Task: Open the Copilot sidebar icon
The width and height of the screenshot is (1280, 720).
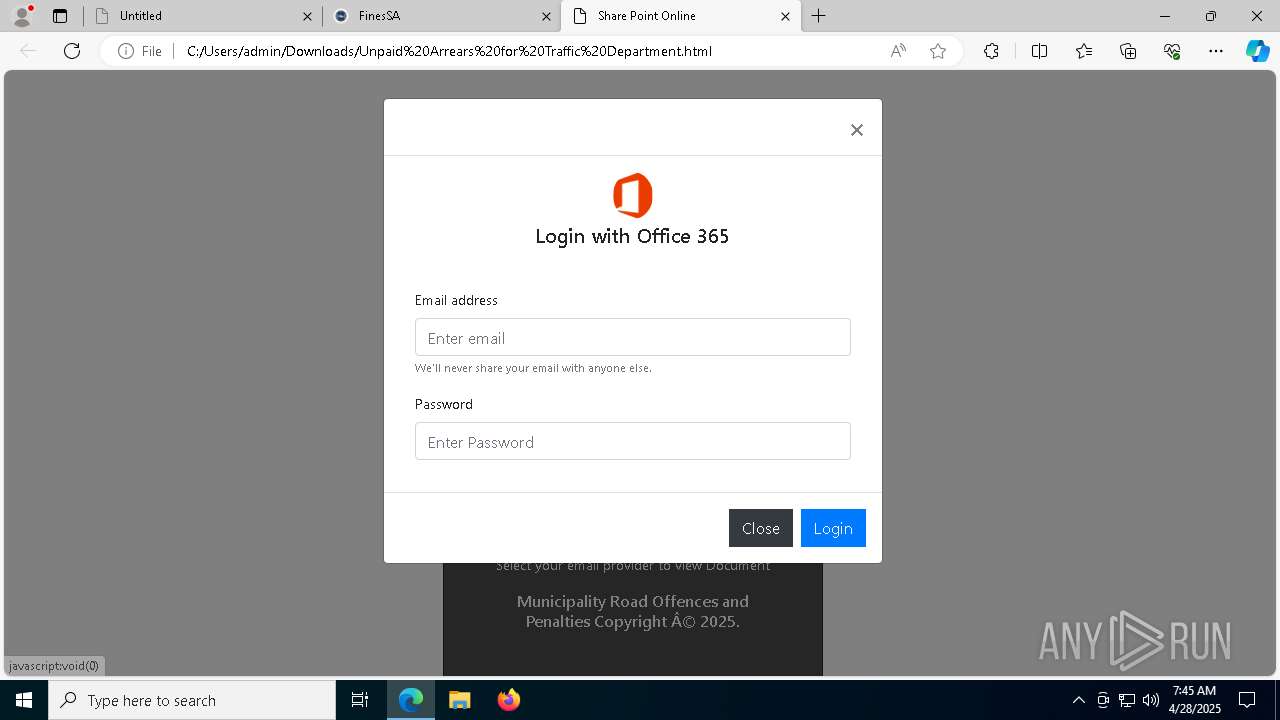Action: 1257,51
